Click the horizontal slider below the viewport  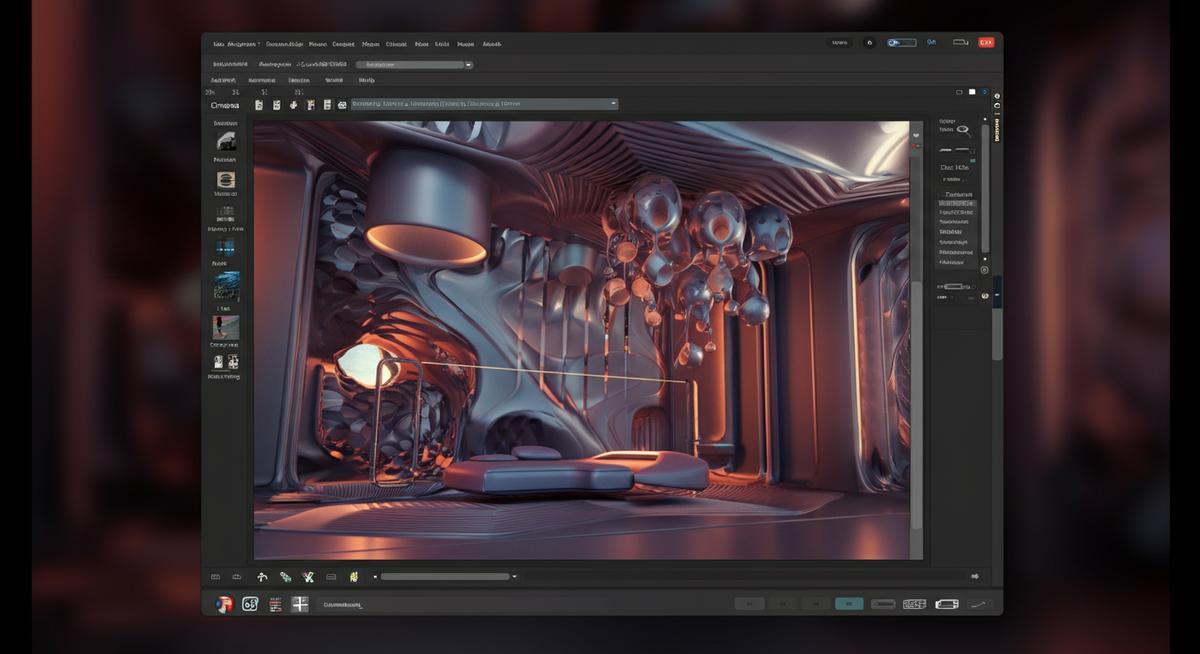(x=444, y=577)
